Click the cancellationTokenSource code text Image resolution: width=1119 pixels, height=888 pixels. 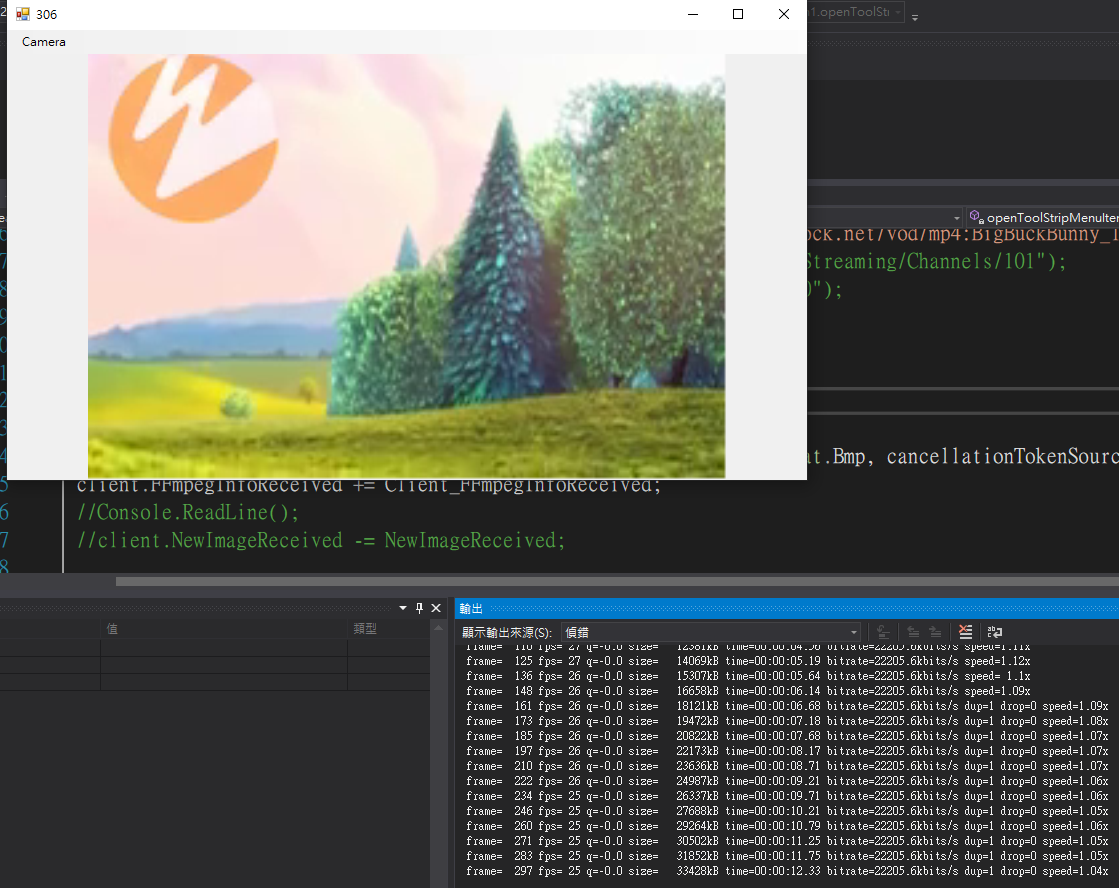pyautogui.click(x=1002, y=457)
